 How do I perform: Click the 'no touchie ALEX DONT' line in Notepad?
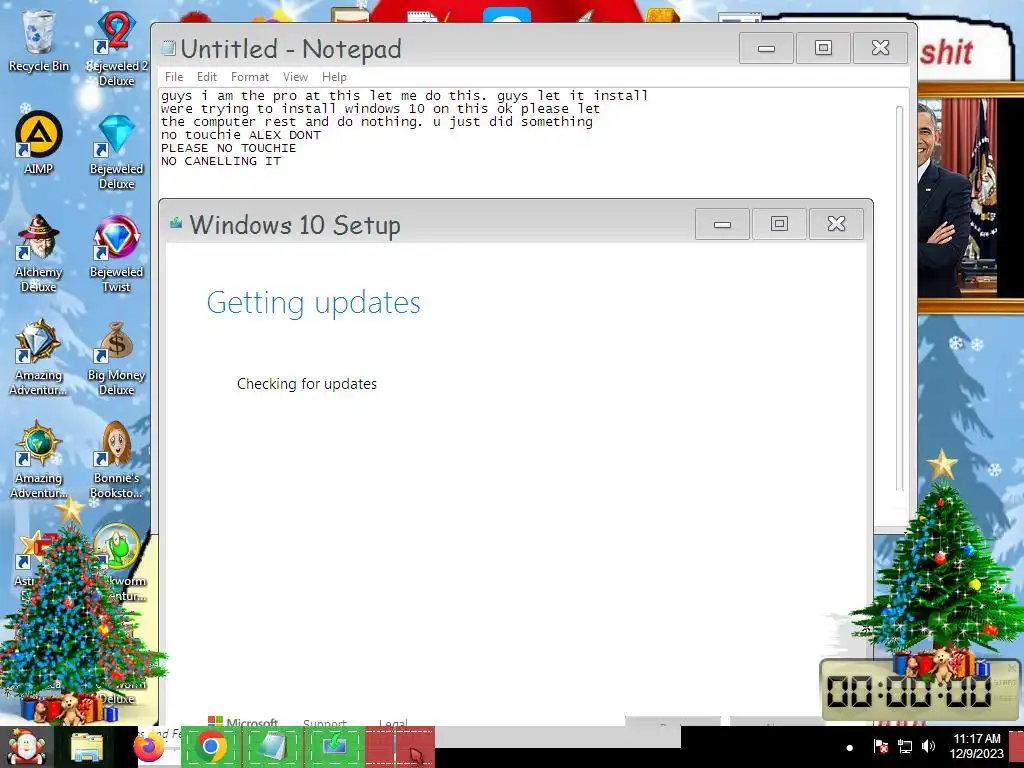241,135
